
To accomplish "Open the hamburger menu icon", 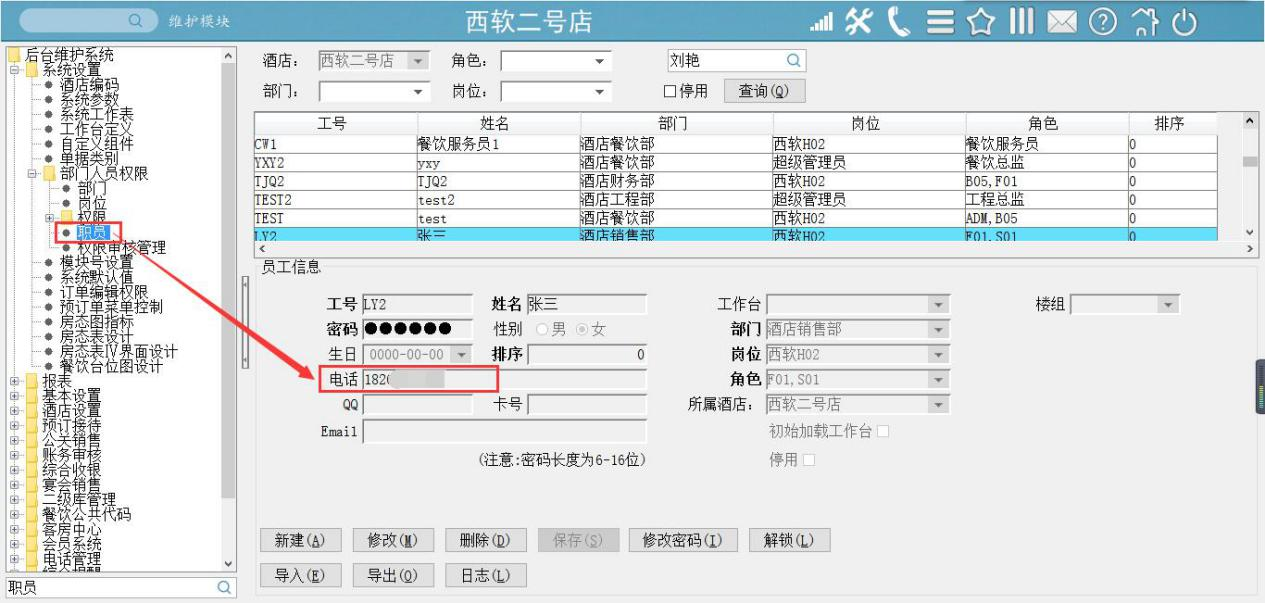I will tap(939, 22).
